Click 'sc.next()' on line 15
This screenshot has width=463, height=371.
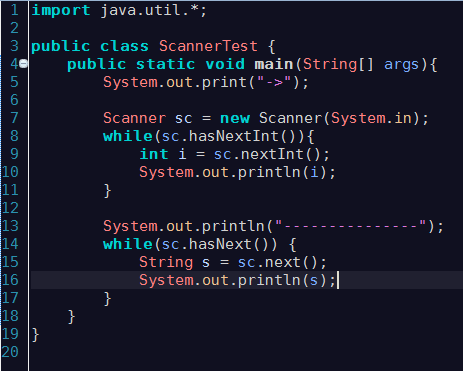tap(279, 263)
